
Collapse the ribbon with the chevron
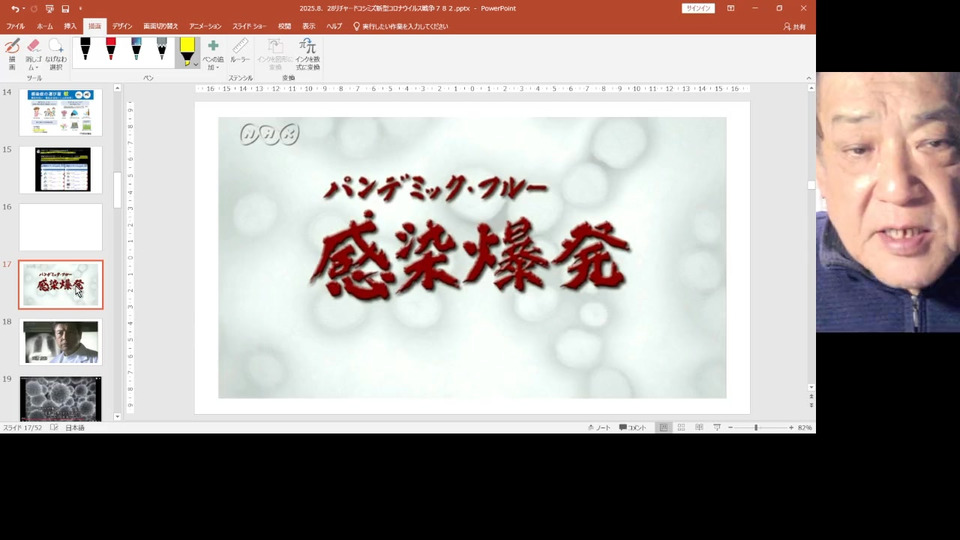pyautogui.click(x=808, y=78)
